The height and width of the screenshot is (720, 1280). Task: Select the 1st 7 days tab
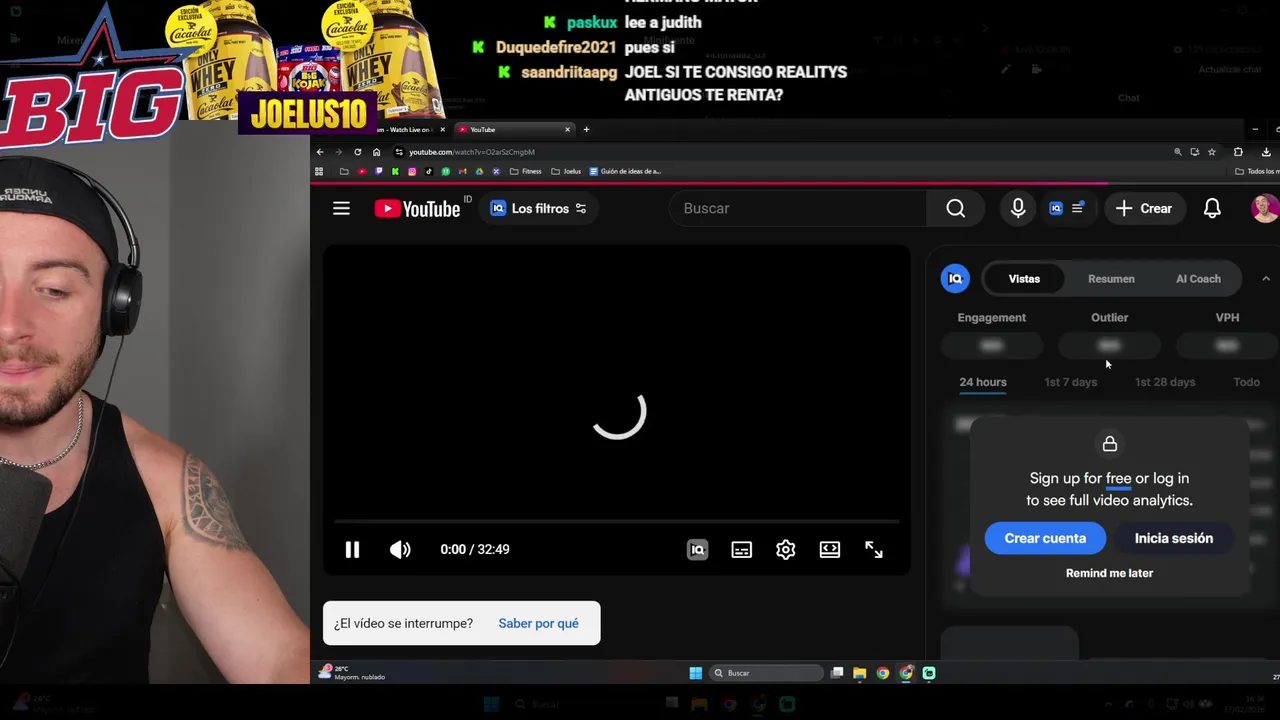point(1070,382)
